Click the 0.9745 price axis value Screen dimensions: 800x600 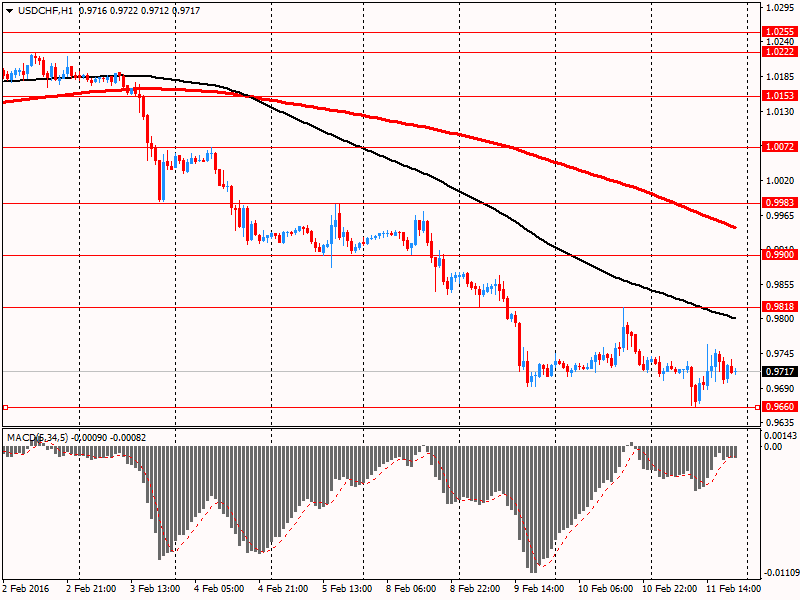[x=780, y=354]
